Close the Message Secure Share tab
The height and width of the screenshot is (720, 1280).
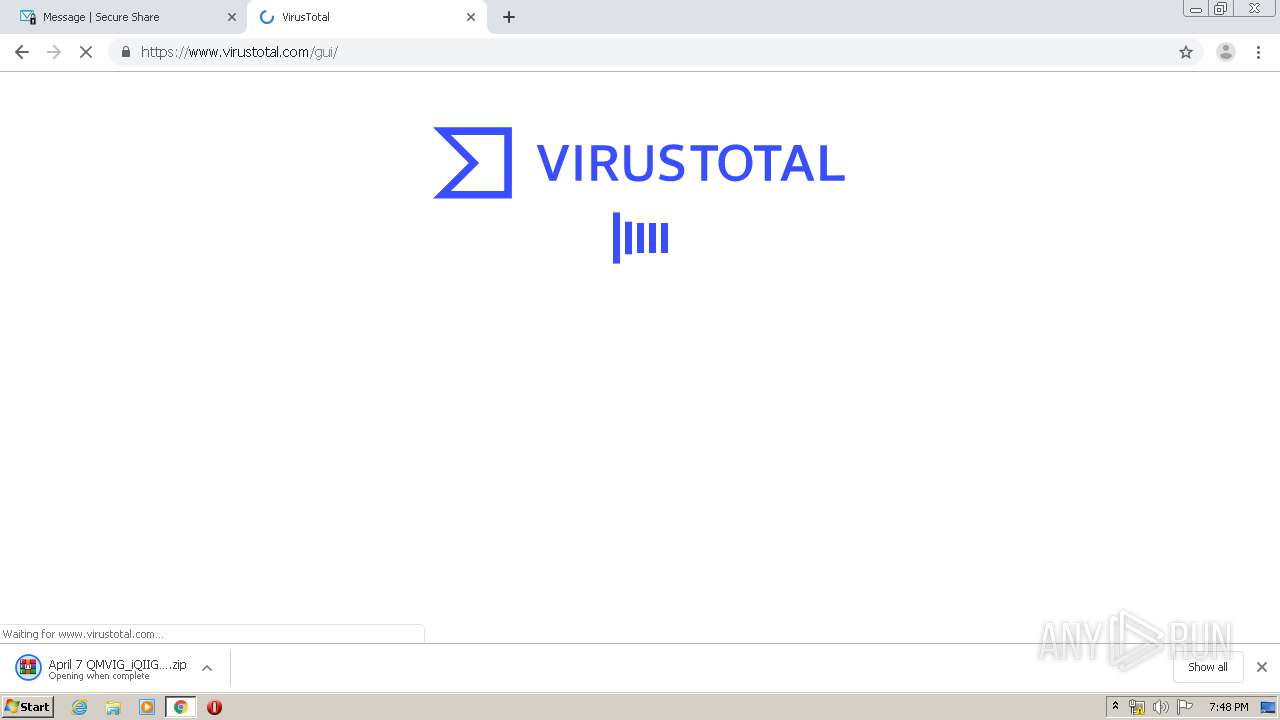pyautogui.click(x=232, y=17)
